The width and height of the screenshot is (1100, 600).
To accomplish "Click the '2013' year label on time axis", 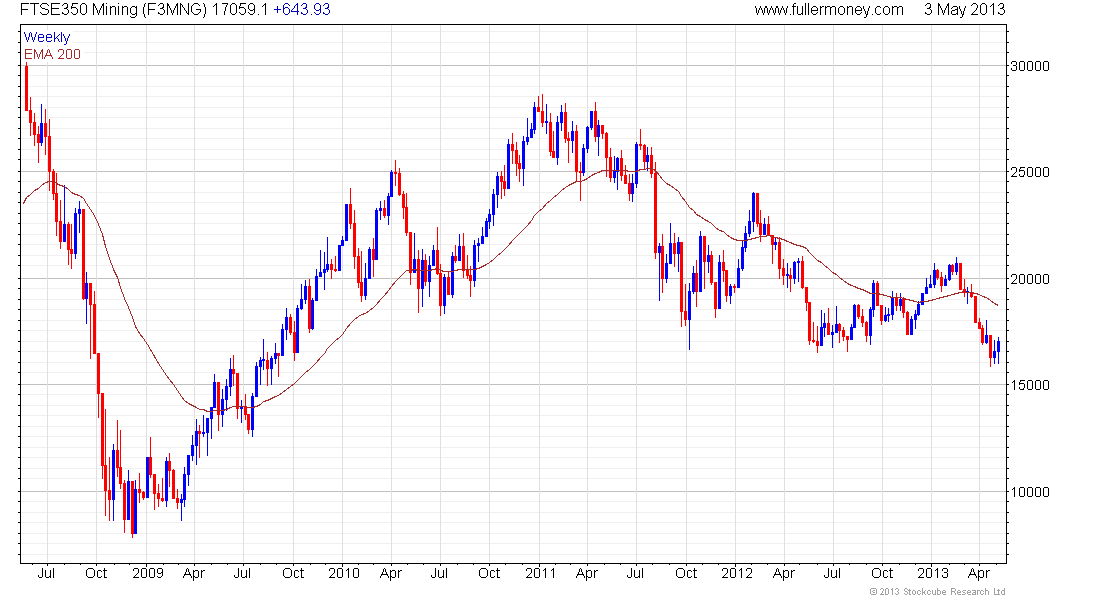I will (x=933, y=573).
